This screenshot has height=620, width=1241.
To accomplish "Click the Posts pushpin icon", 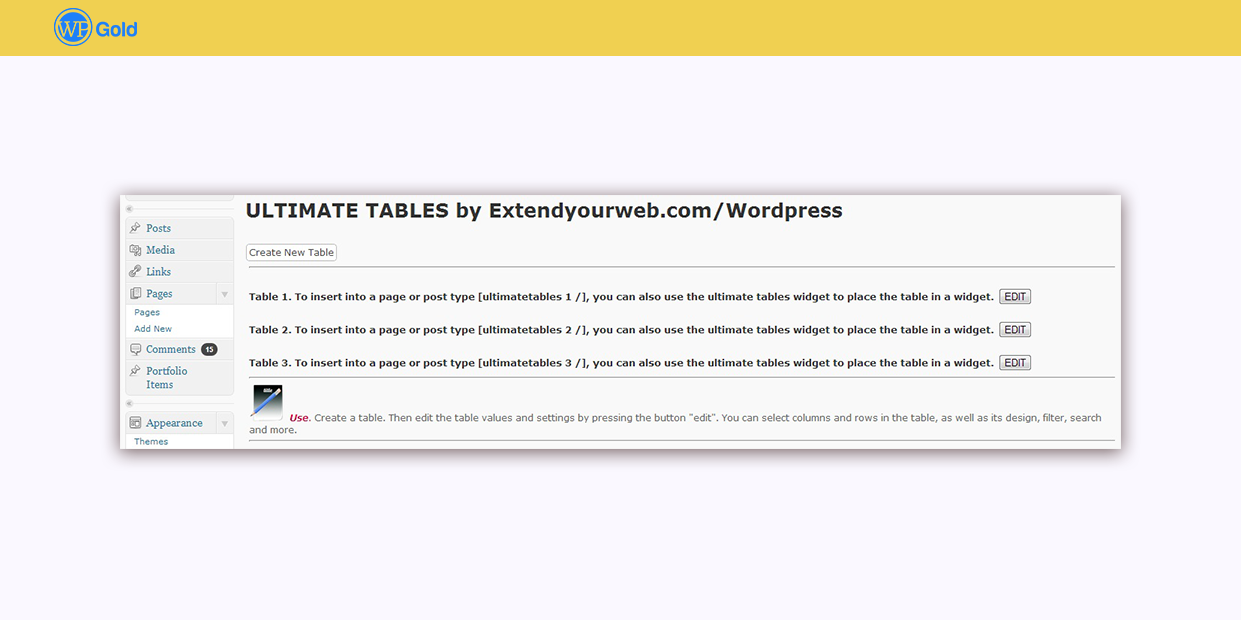I will [135, 228].
